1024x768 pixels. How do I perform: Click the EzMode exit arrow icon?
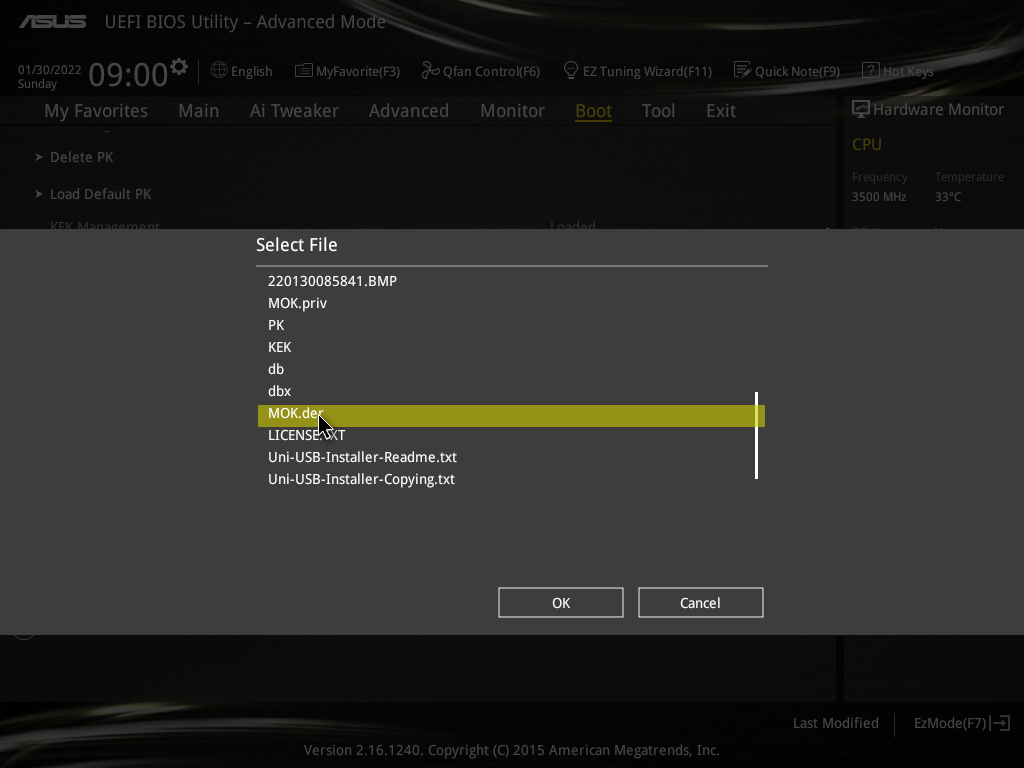pyautogui.click(x=1000, y=723)
